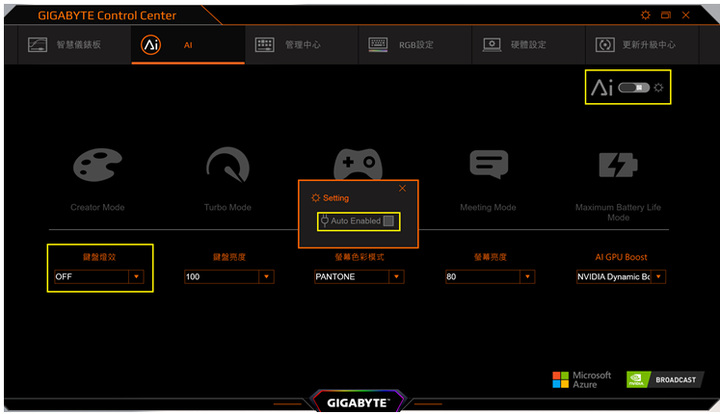Switch to the AI tab
720x414 pixels.
[188, 45]
